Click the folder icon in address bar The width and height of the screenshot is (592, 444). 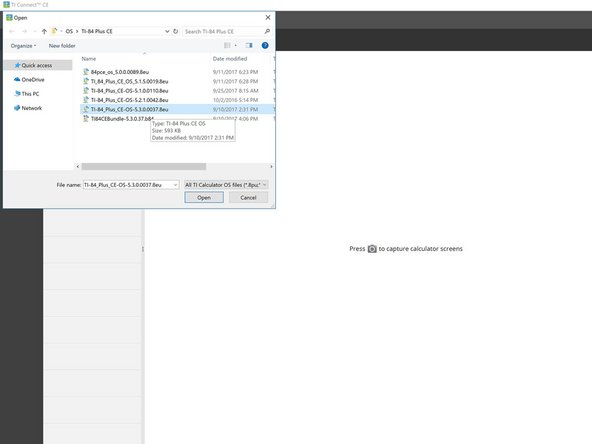point(54,31)
